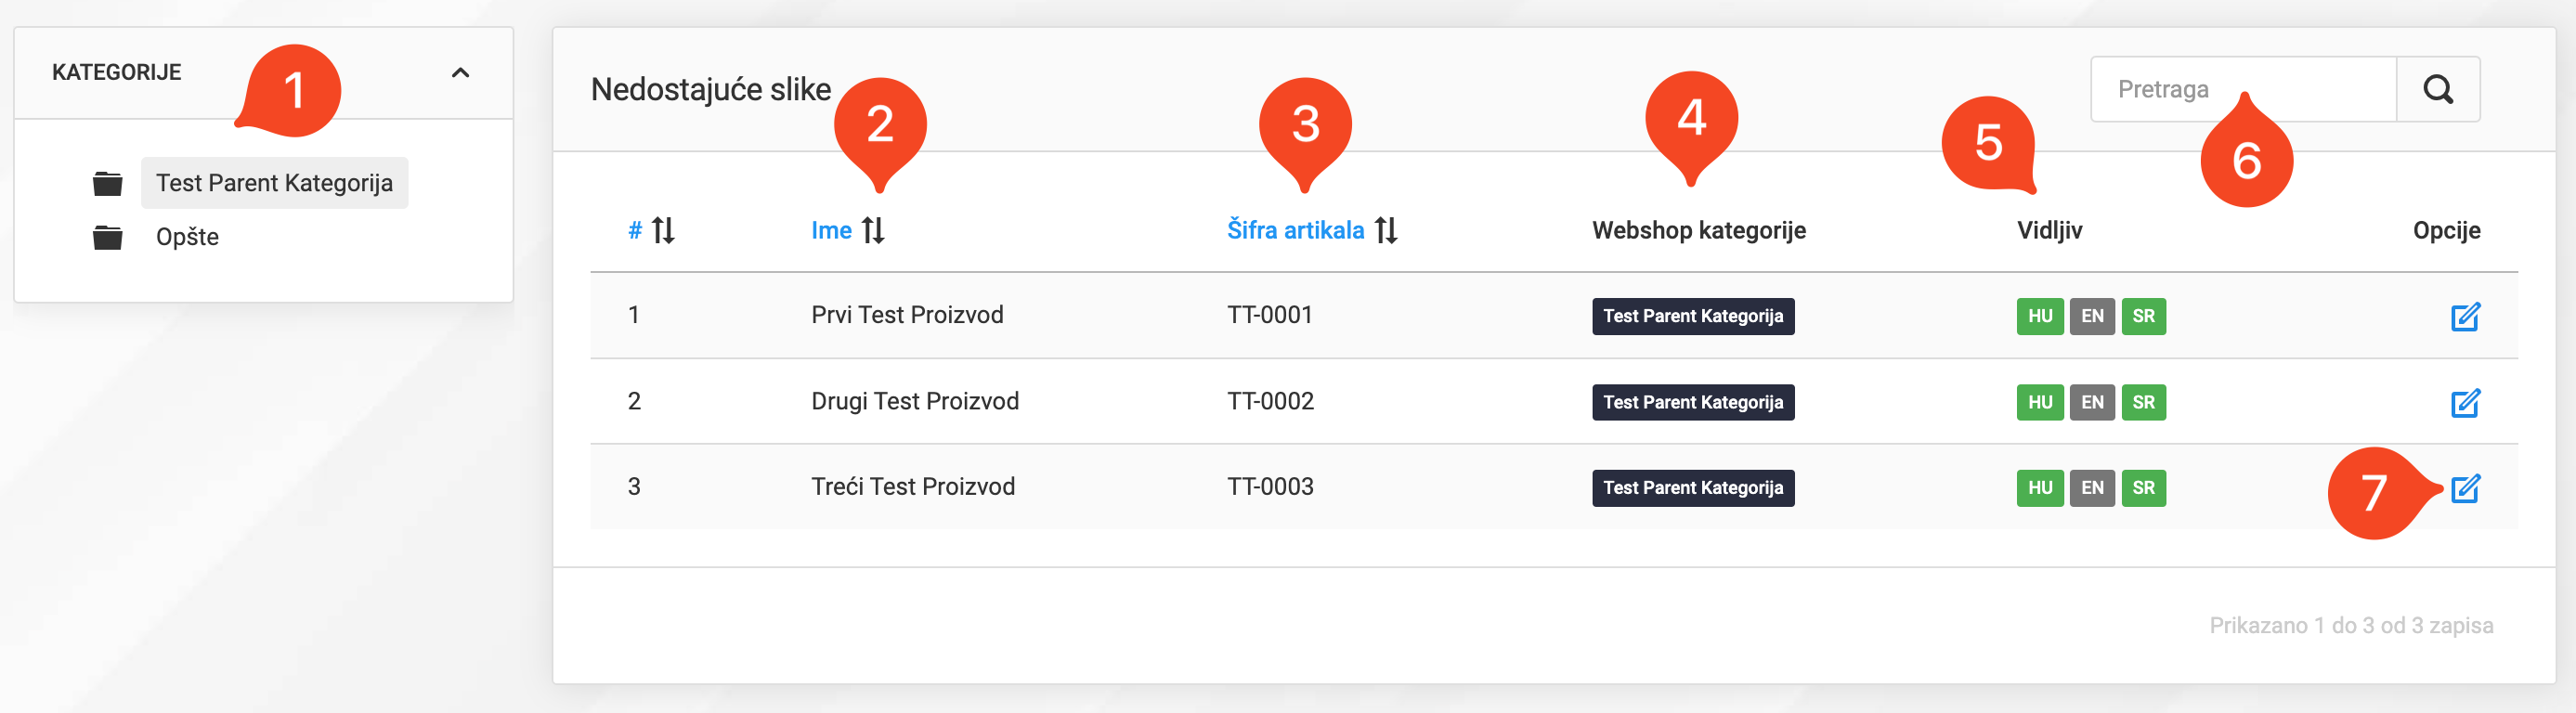
Task: Select Test Parent Kategorija in category tree
Action: point(274,183)
